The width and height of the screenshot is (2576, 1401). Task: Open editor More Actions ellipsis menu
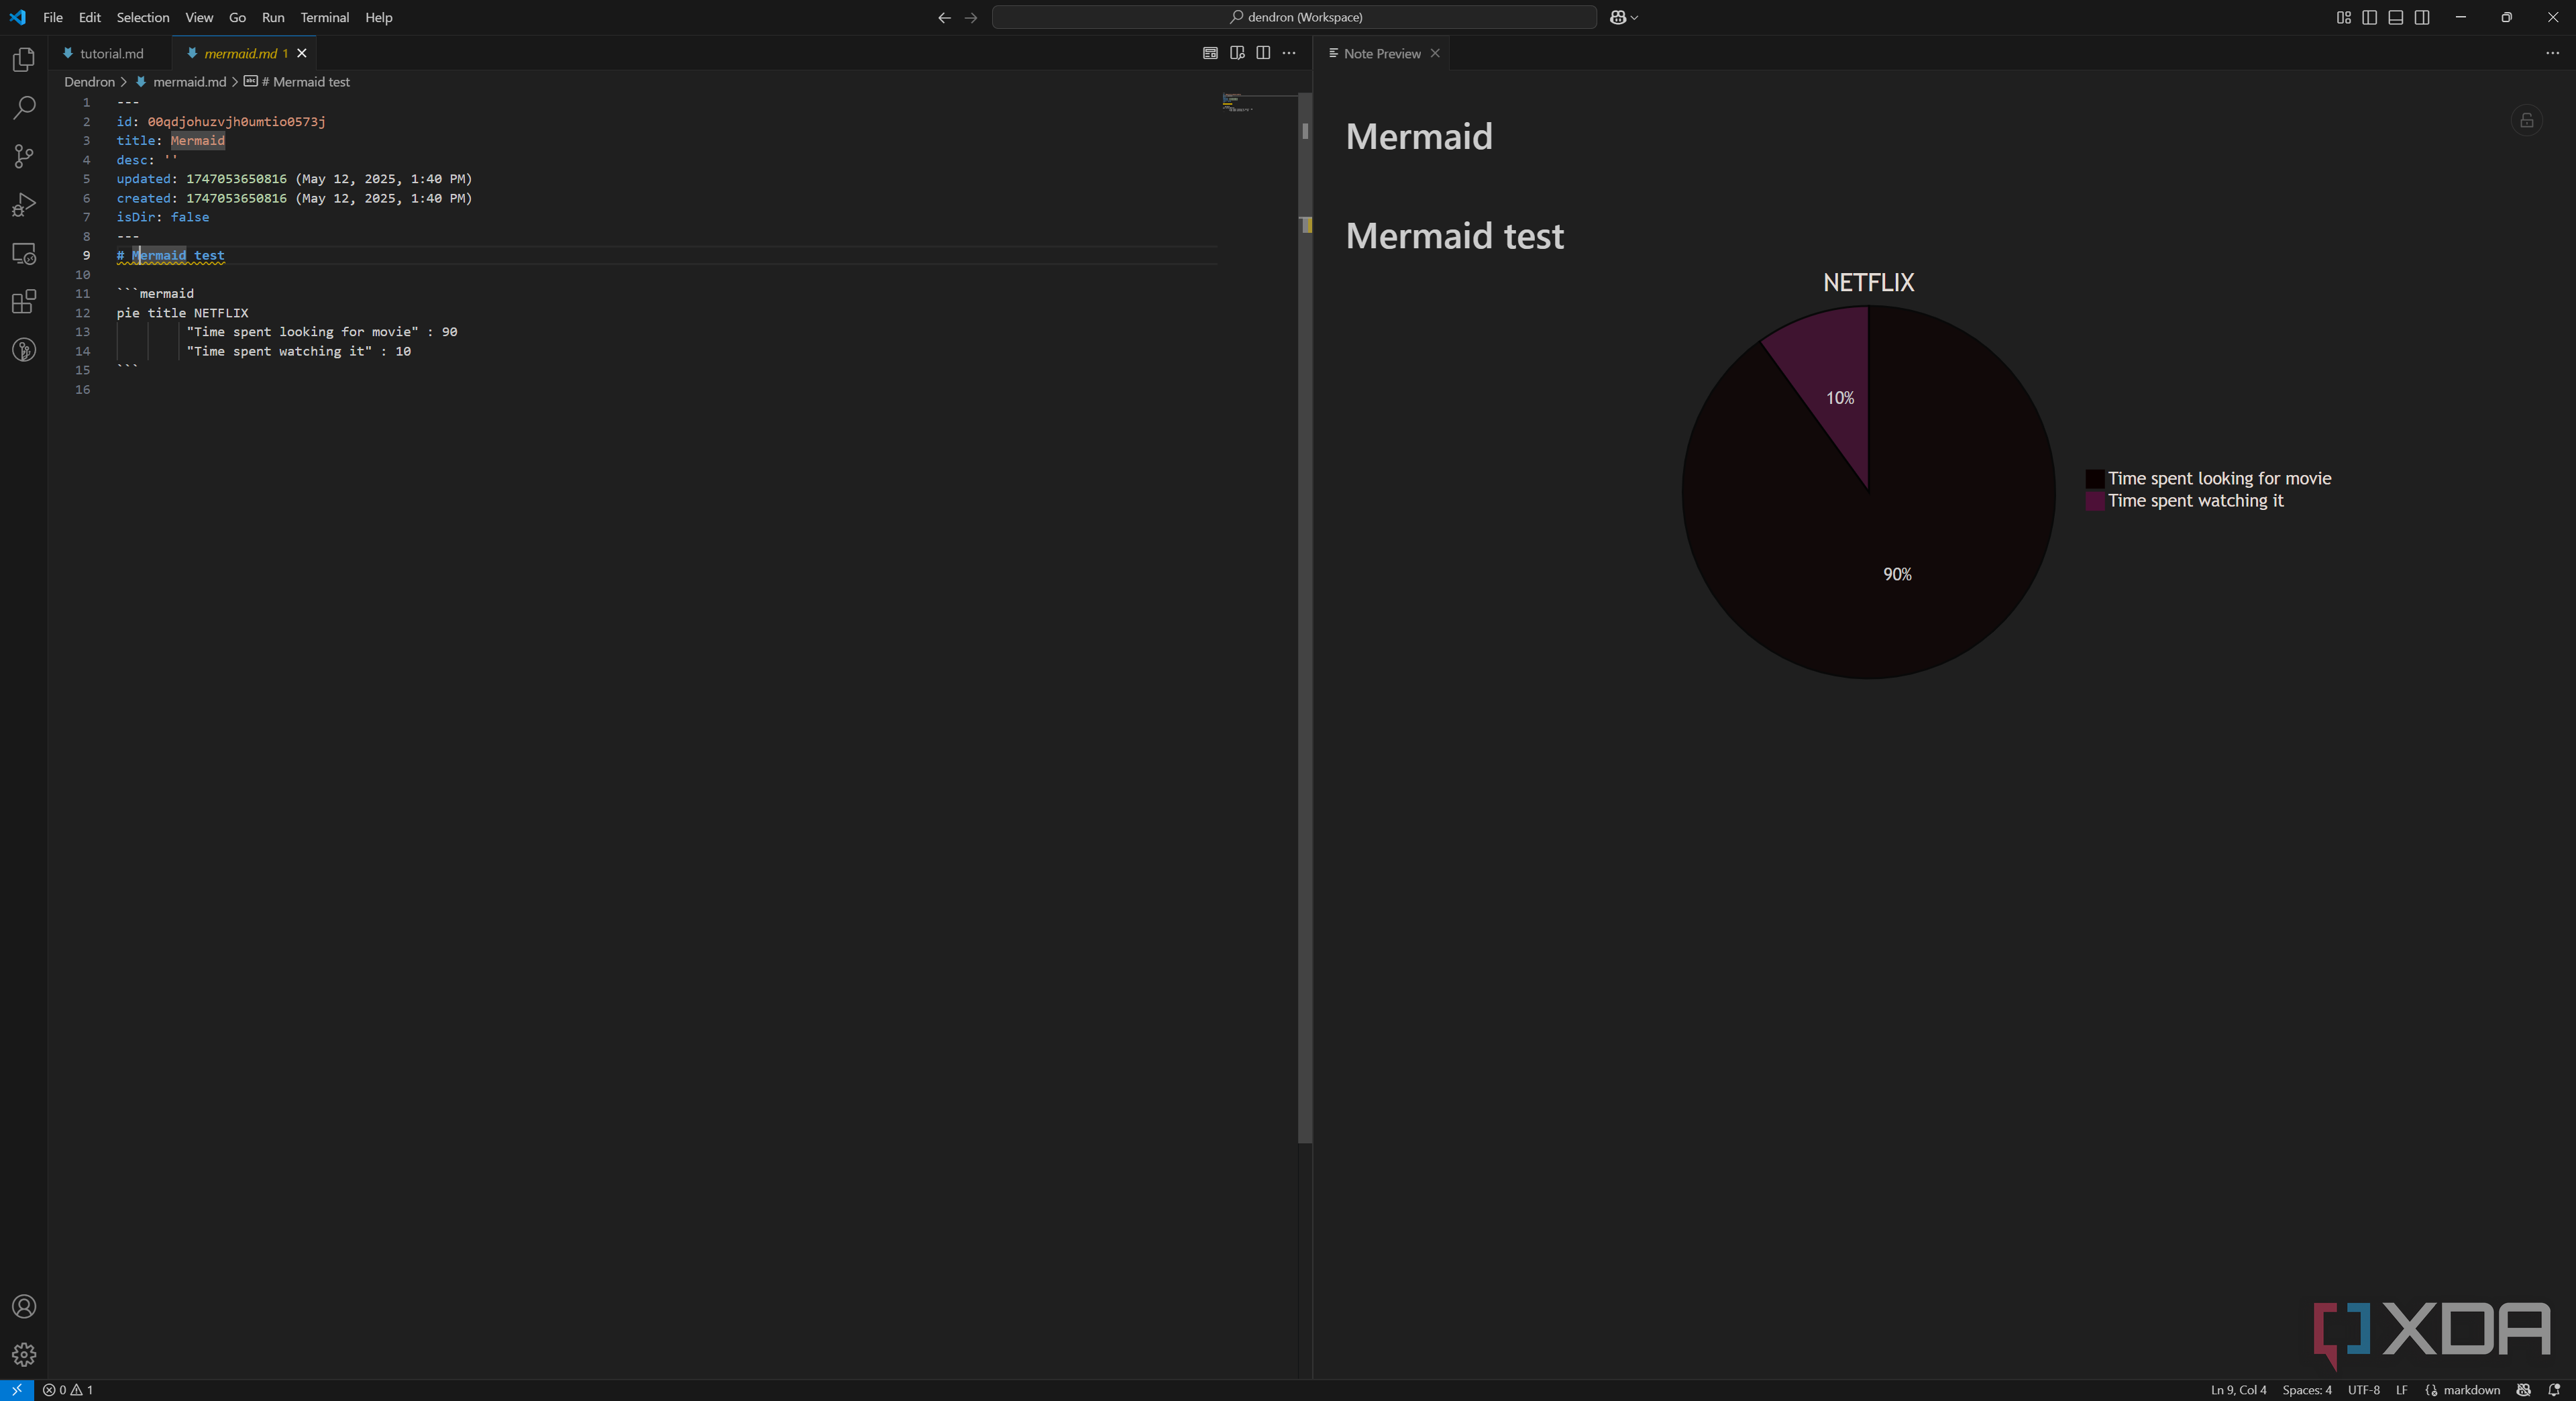(x=1289, y=53)
